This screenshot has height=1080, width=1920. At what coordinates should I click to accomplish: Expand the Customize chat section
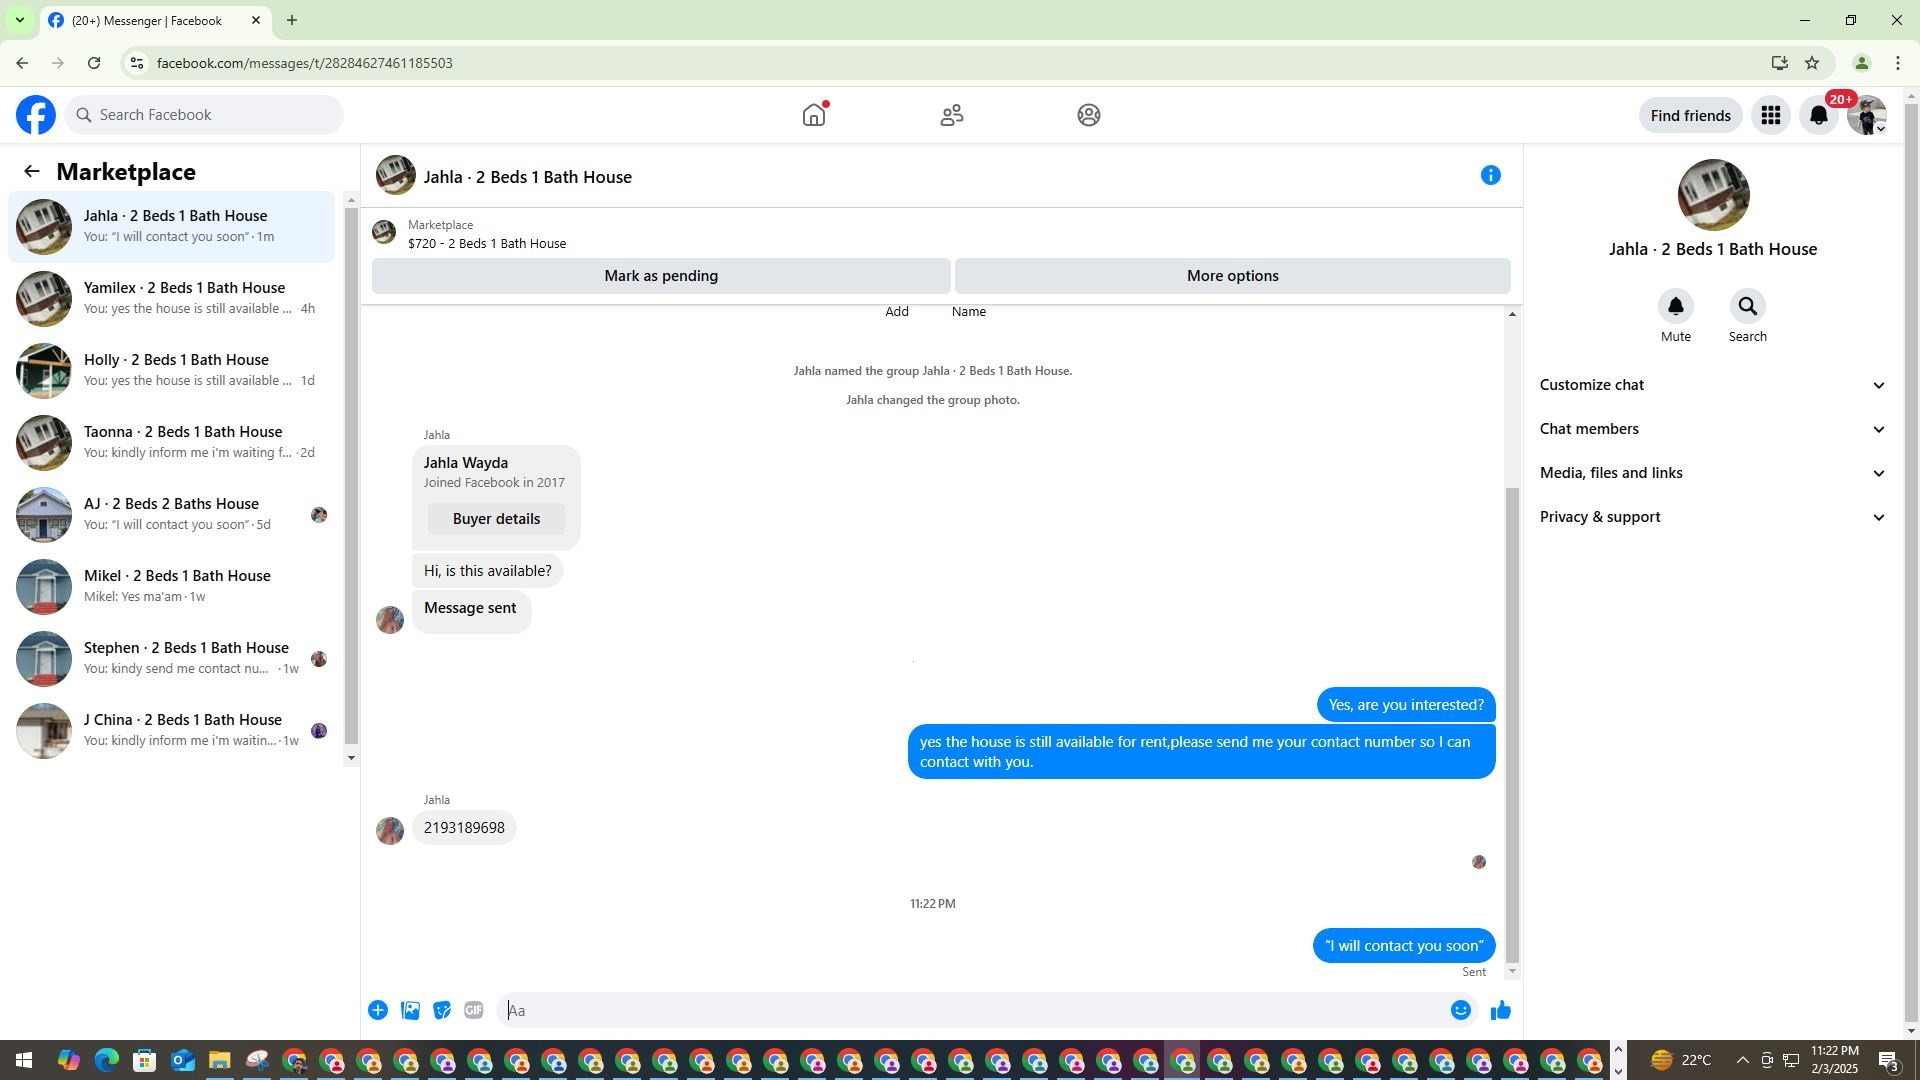1713,385
